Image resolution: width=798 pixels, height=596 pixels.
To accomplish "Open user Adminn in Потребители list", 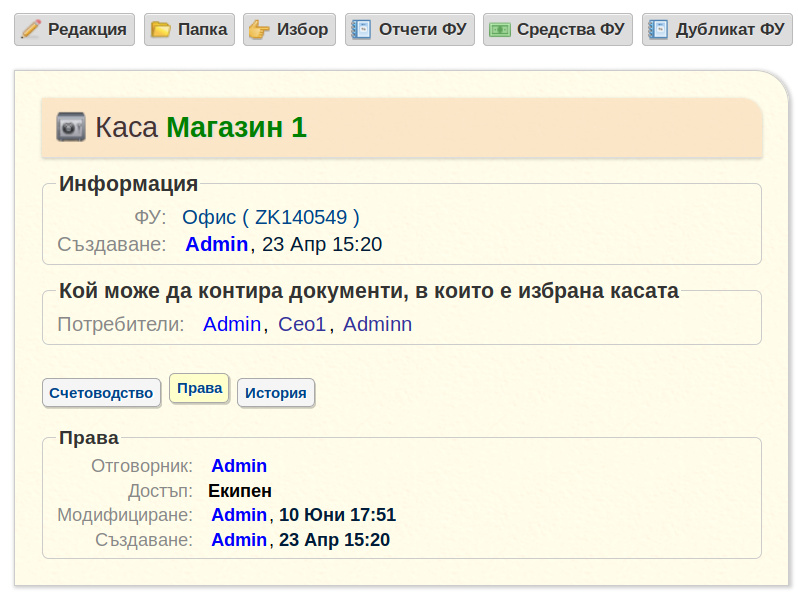I will pos(378,324).
